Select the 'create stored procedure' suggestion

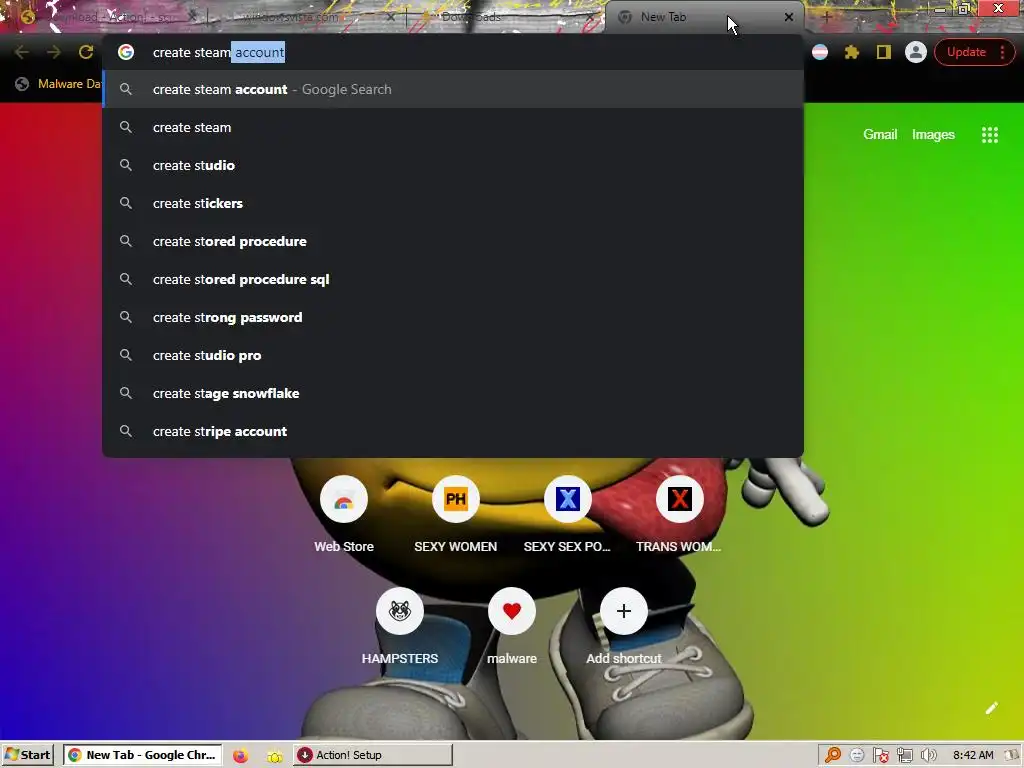coord(453,241)
